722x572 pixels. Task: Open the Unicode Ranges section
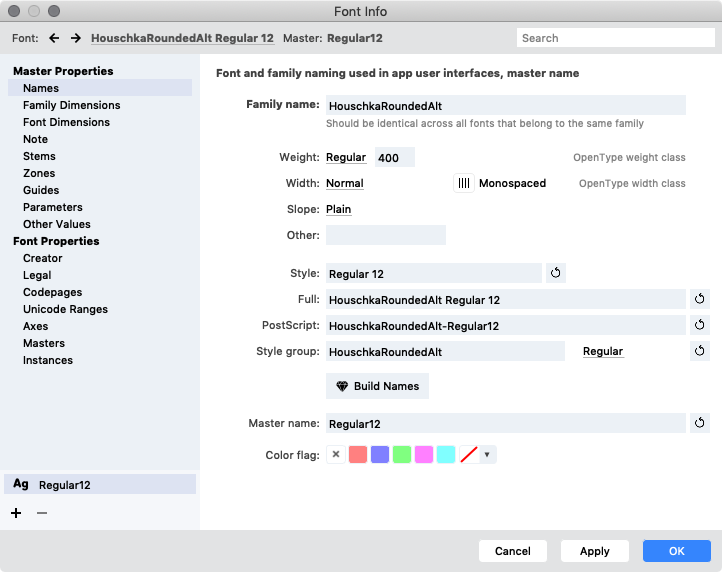pyautogui.click(x=65, y=309)
